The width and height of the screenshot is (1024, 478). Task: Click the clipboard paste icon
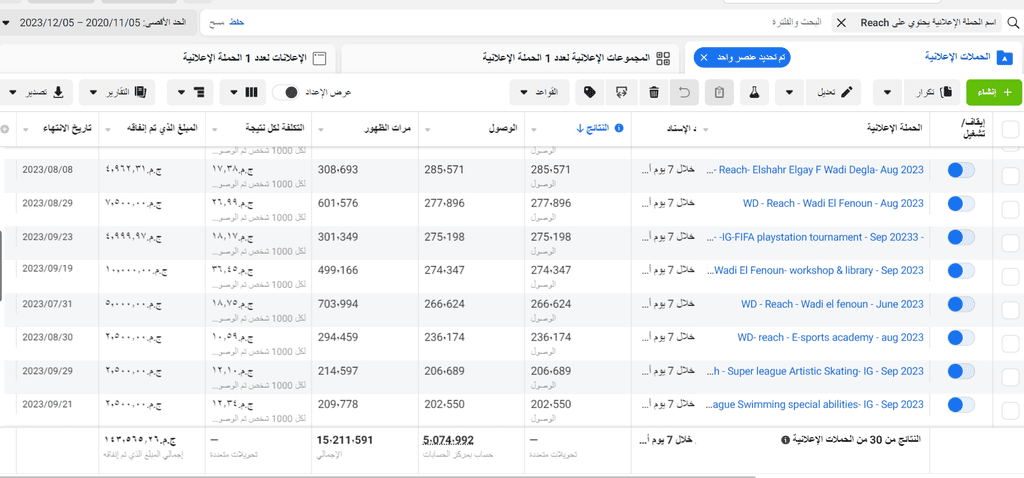719,93
